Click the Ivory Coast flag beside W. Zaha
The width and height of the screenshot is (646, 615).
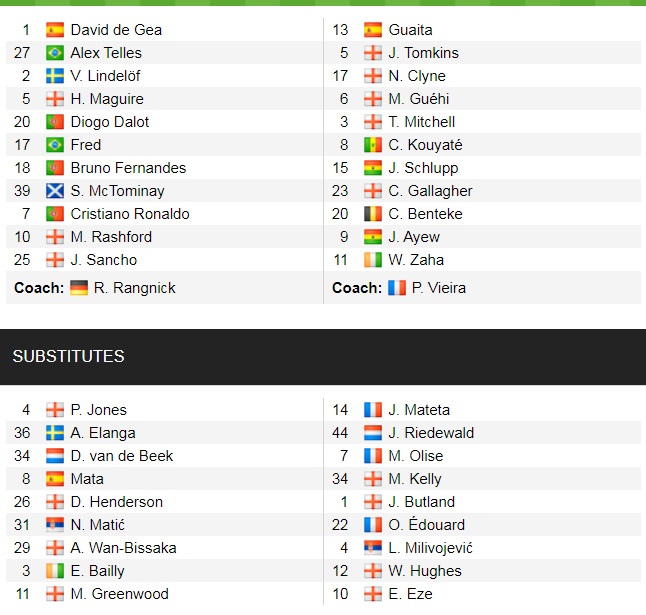pos(373,260)
